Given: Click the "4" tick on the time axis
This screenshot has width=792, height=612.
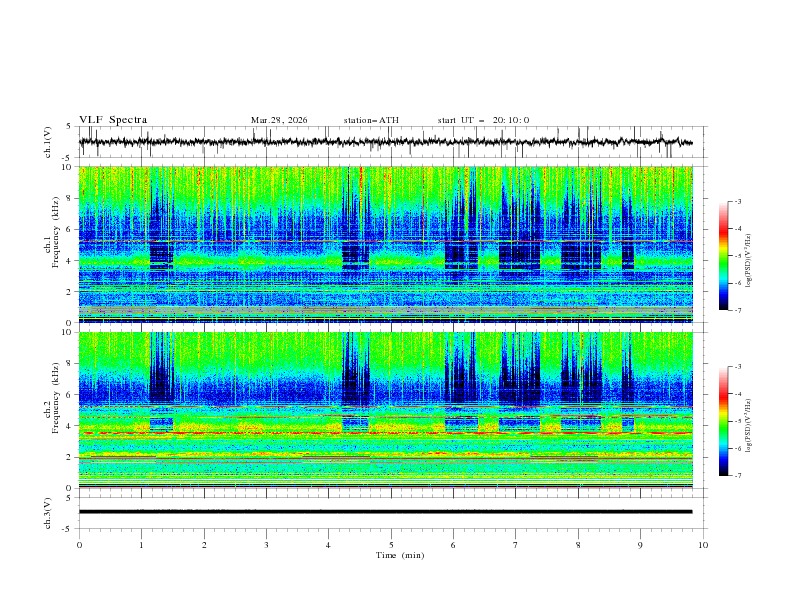Looking at the screenshot, I should [x=328, y=545].
